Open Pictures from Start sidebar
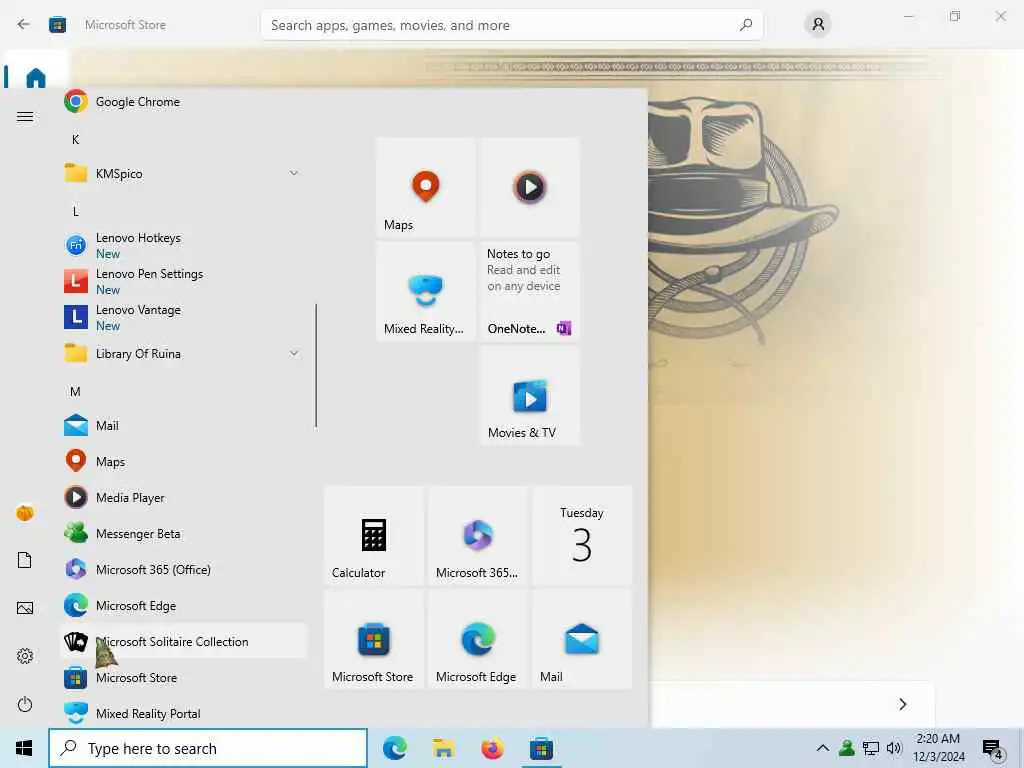 tap(25, 609)
